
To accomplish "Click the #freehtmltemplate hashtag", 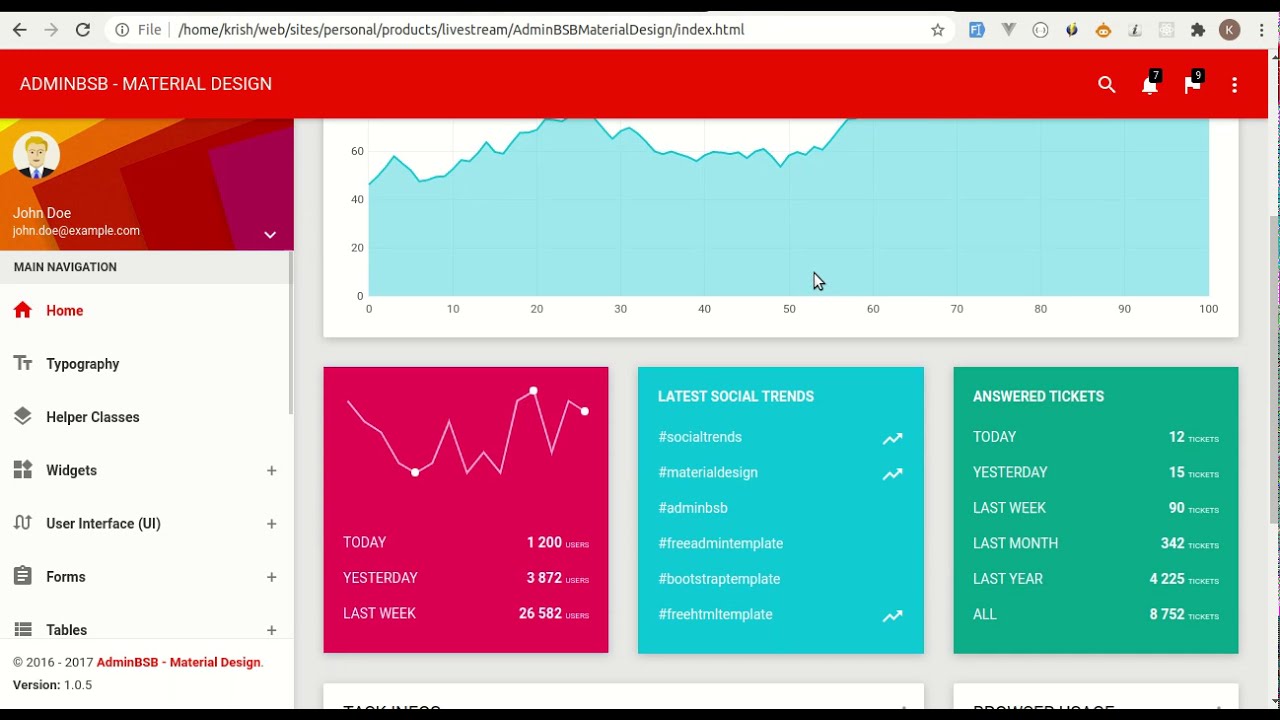I will click(715, 614).
